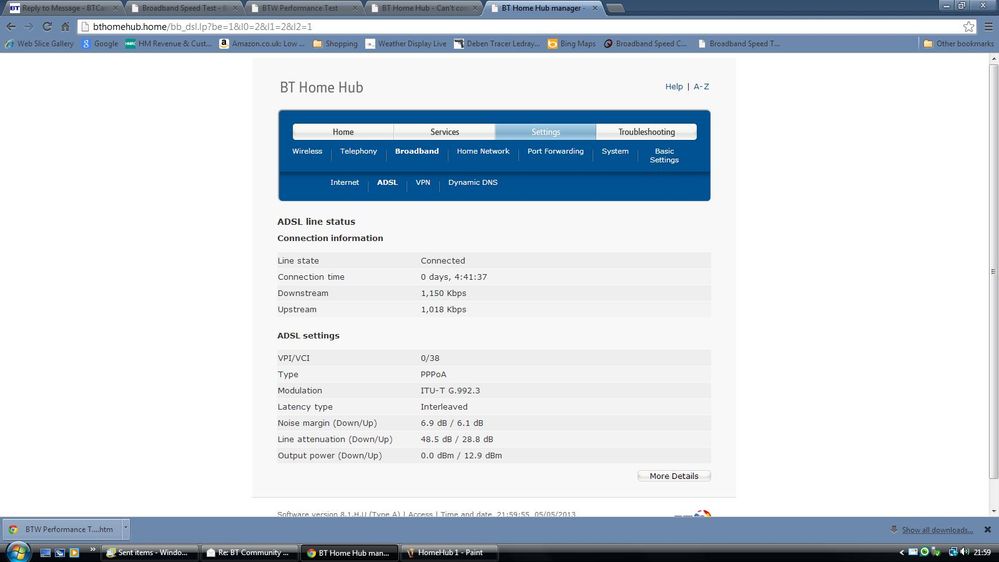Screen dimensions: 999x562
Task: Click the More Details button
Action: point(673,476)
